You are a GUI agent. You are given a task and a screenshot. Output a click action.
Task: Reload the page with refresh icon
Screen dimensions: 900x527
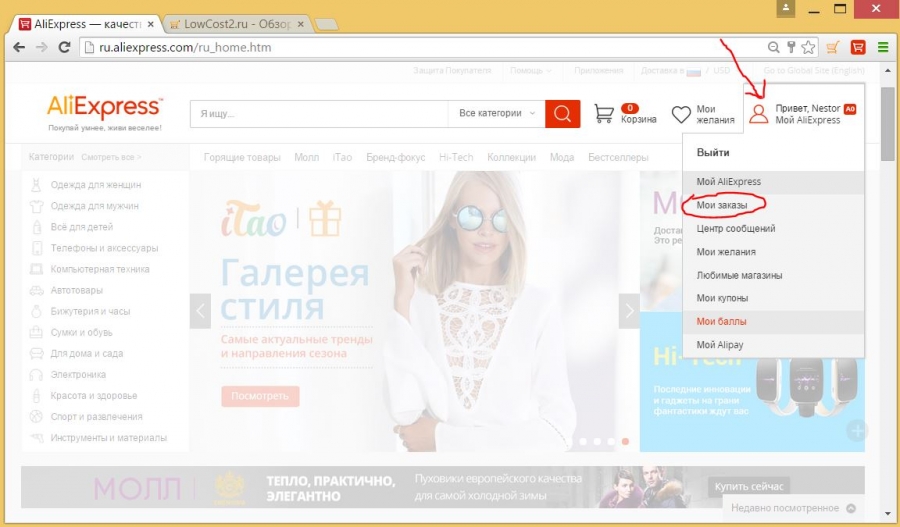pos(64,47)
